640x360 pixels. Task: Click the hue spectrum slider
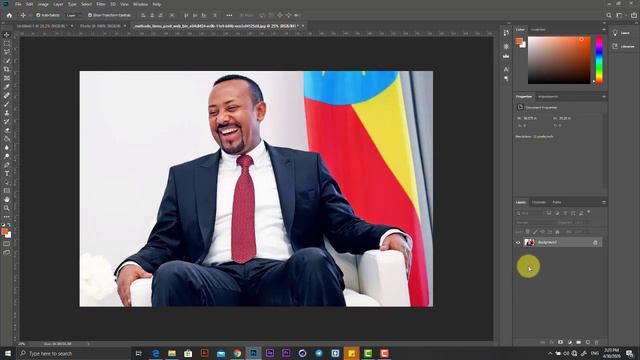[x=599, y=60]
